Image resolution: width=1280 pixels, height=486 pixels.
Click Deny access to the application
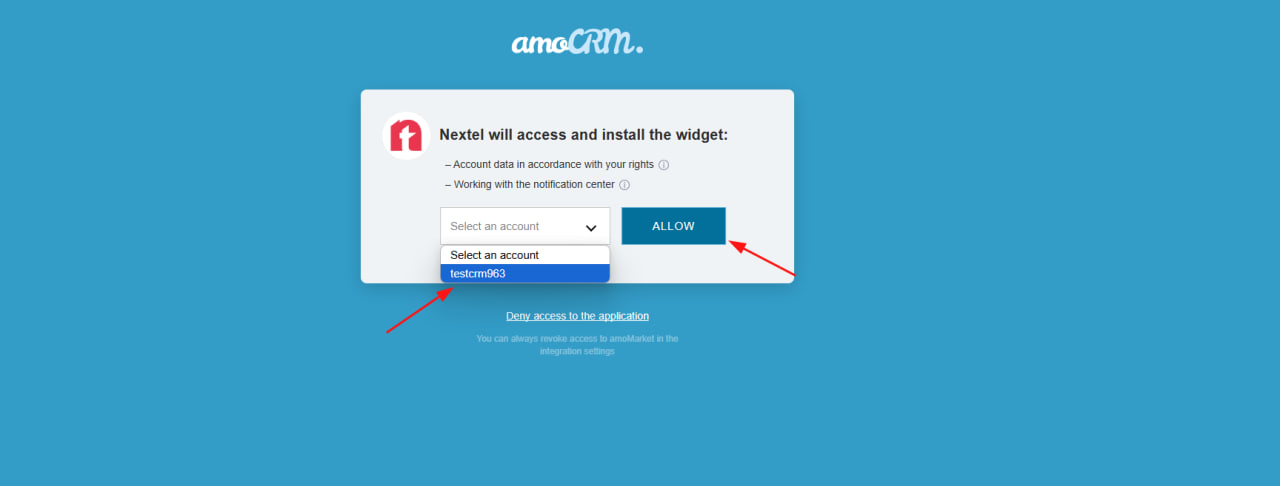pos(577,316)
